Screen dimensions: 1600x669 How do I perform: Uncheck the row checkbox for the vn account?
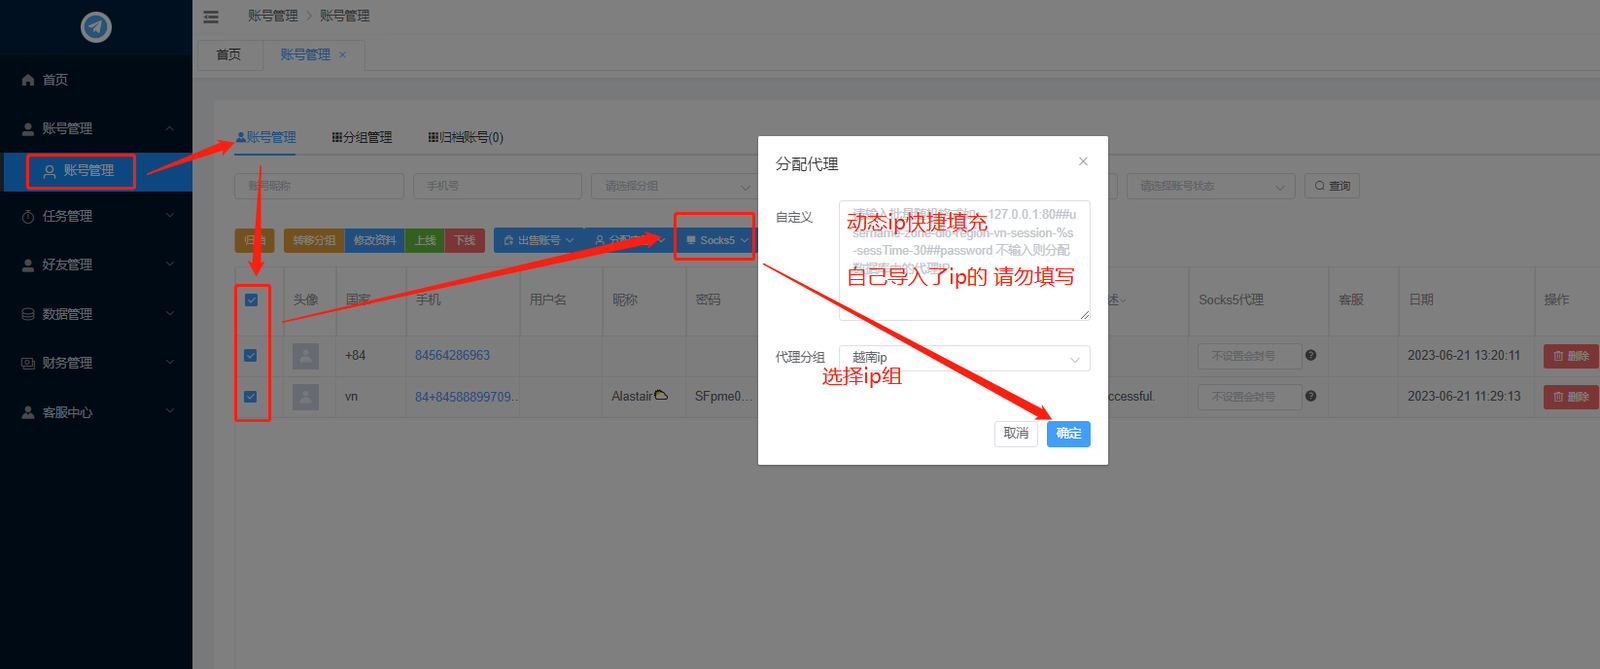251,397
